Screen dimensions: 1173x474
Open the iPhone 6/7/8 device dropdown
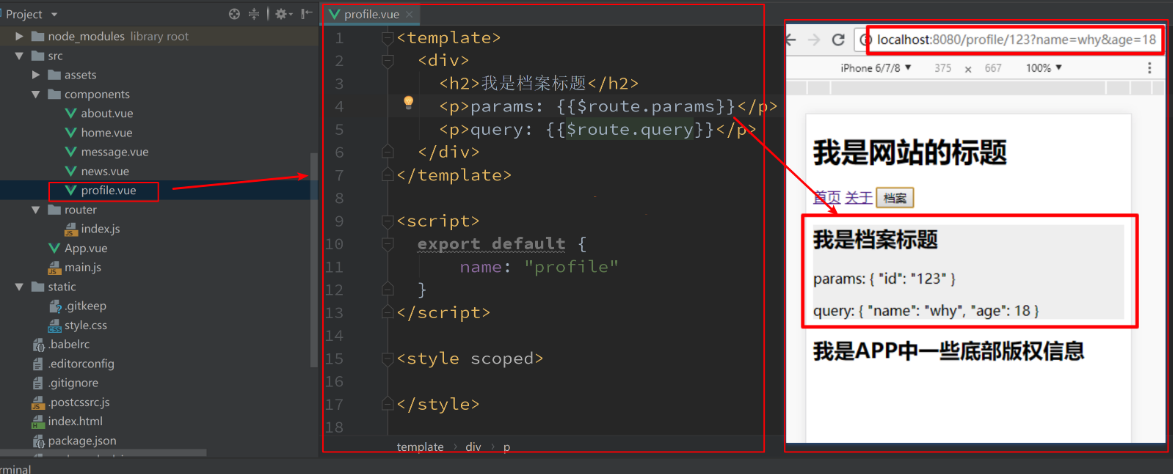click(875, 68)
